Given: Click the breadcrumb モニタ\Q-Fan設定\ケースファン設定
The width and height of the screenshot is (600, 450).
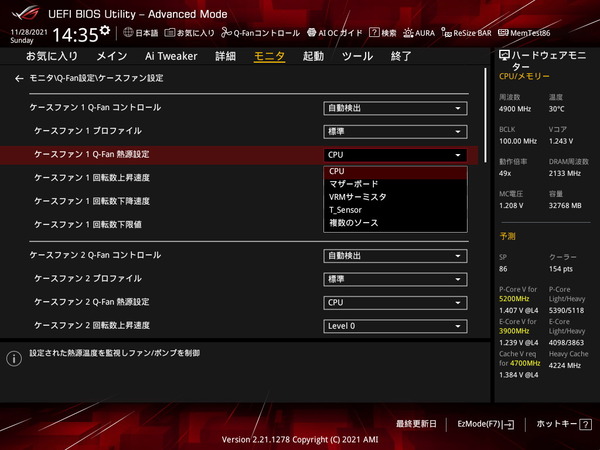Looking at the screenshot, I should tap(96, 78).
